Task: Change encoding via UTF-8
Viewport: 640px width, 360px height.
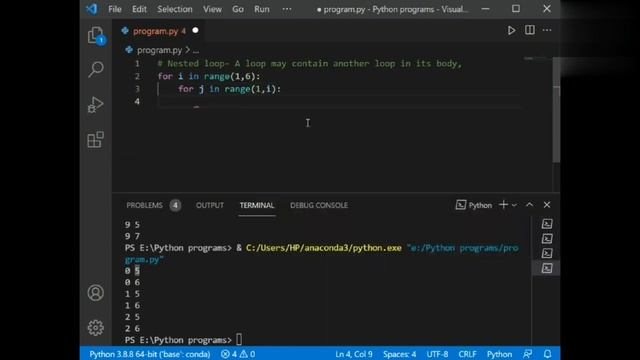Action: tap(437, 354)
